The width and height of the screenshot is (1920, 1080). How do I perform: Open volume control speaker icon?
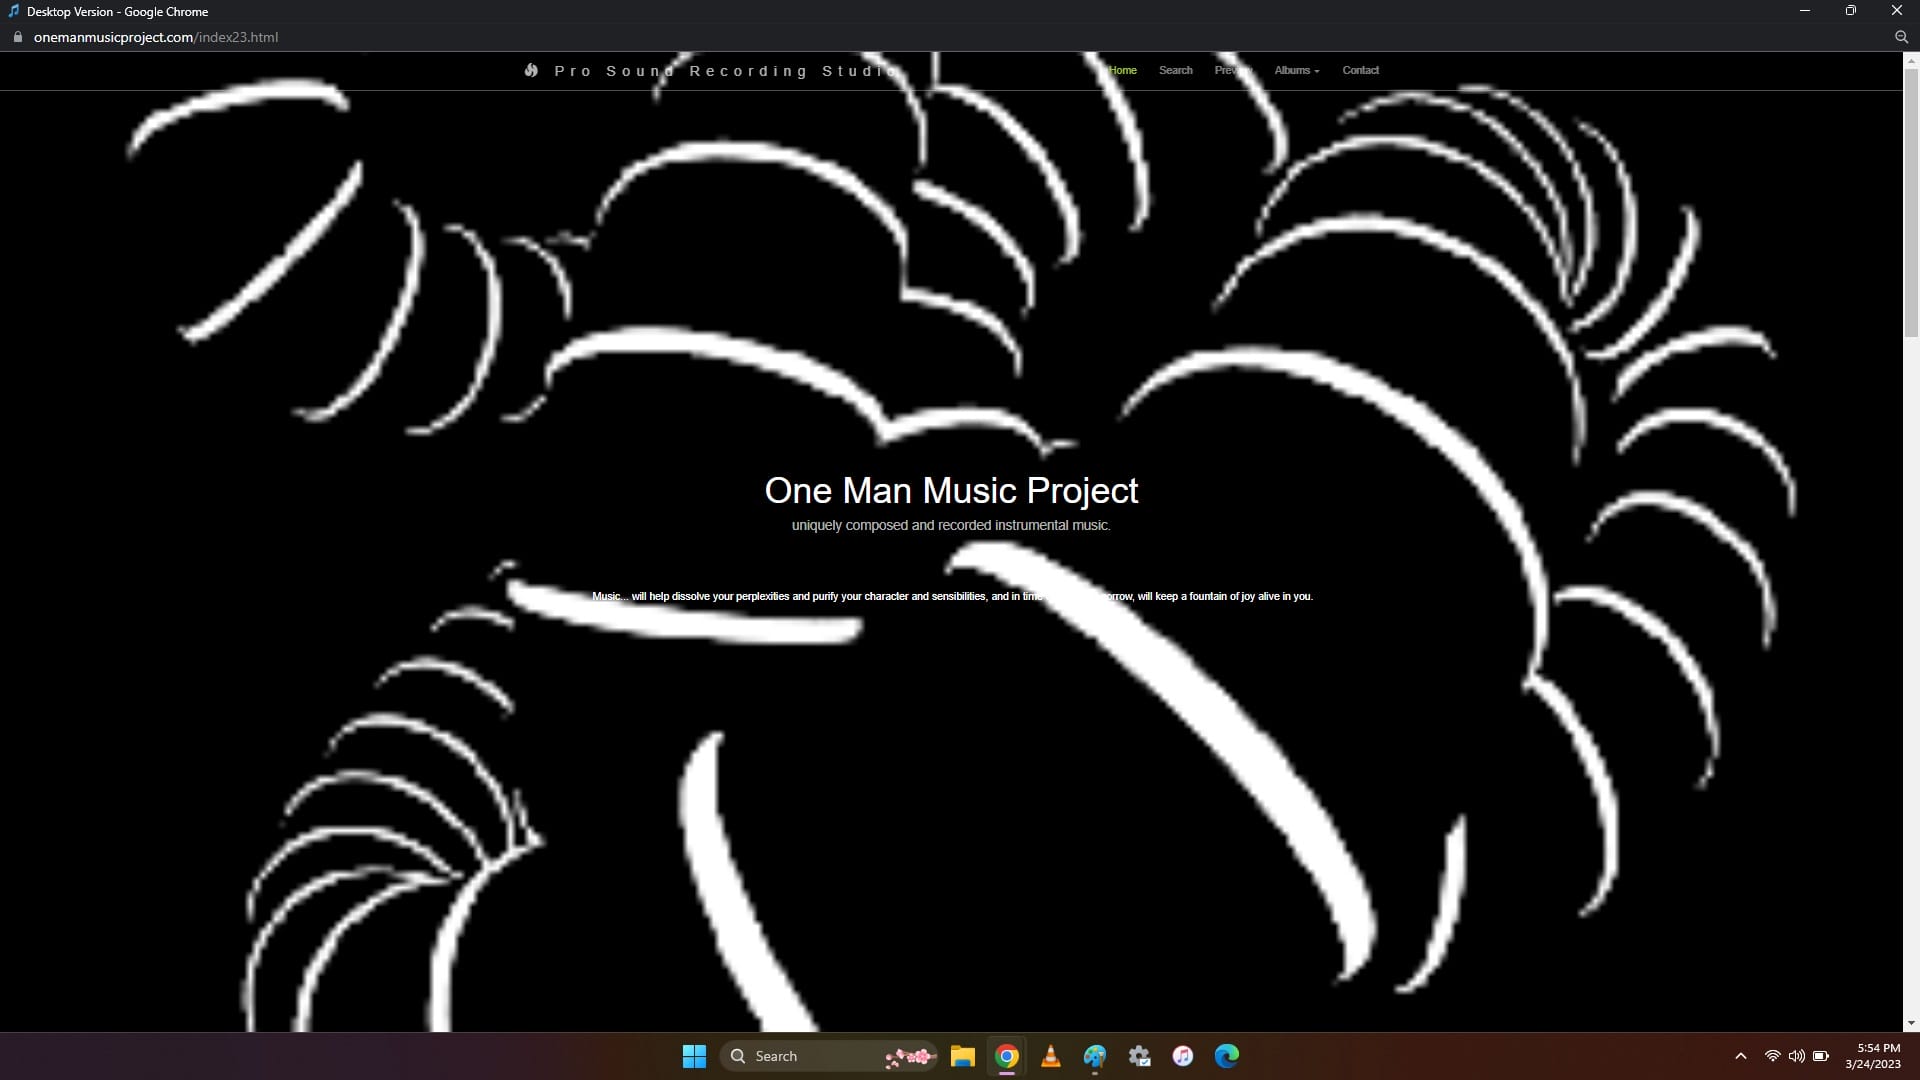[x=1796, y=1056]
